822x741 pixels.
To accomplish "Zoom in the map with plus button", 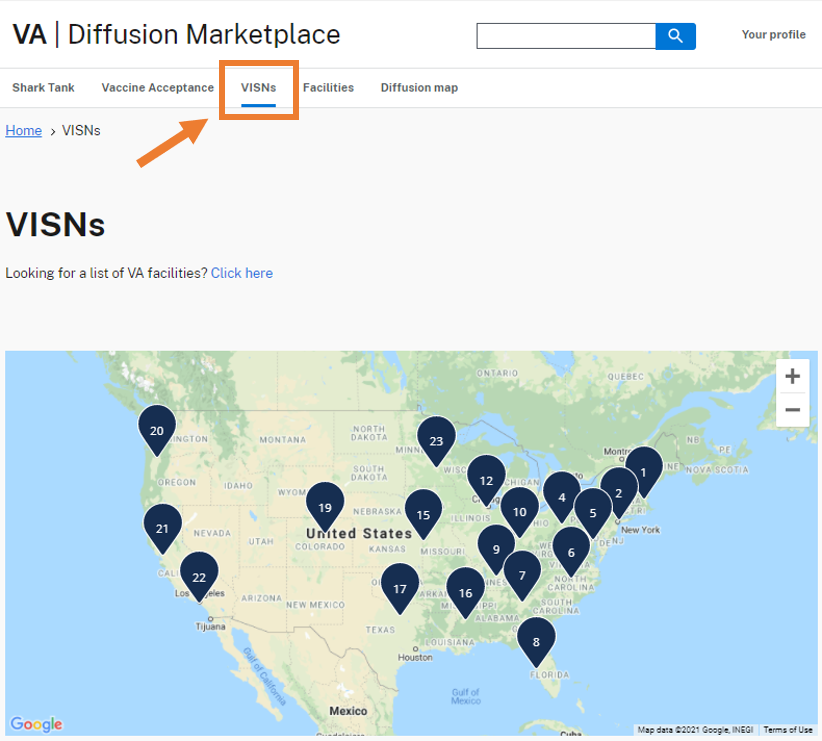I will tap(793, 376).
